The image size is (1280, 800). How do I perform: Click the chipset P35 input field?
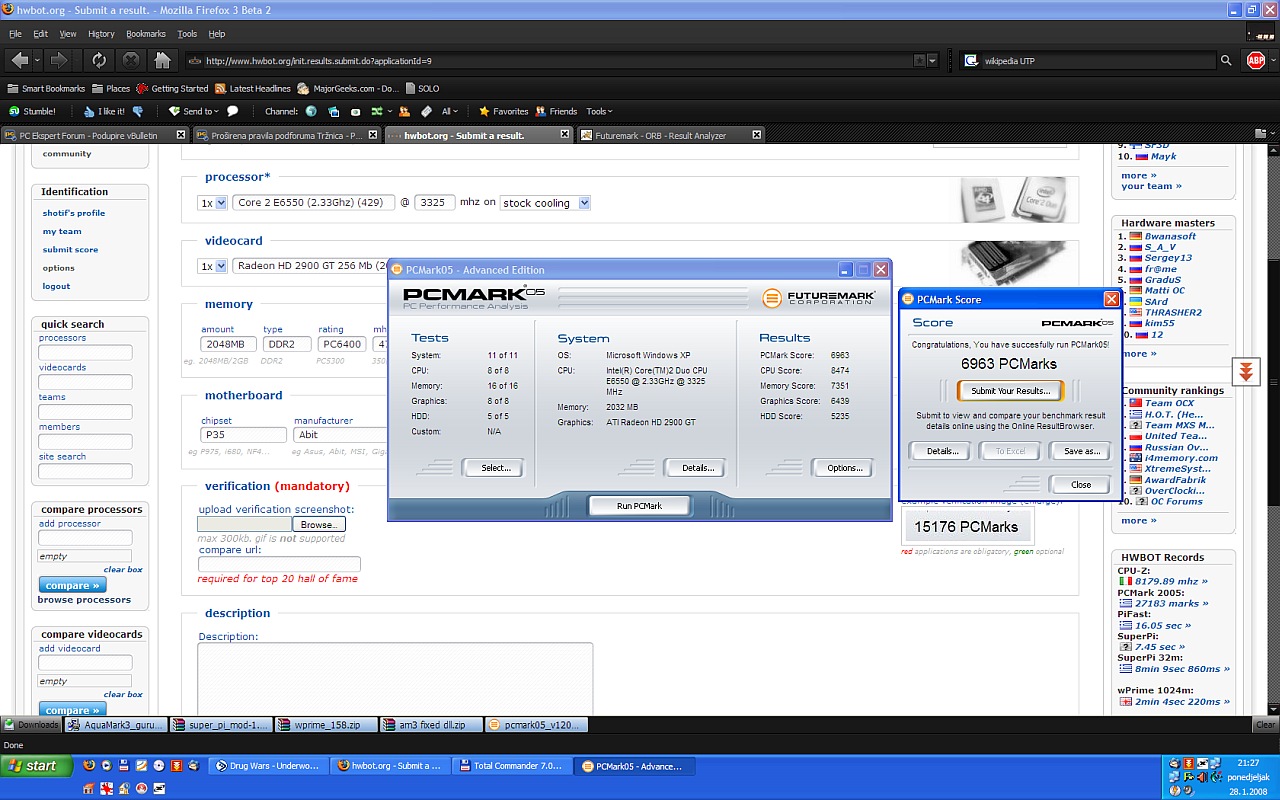pos(244,435)
